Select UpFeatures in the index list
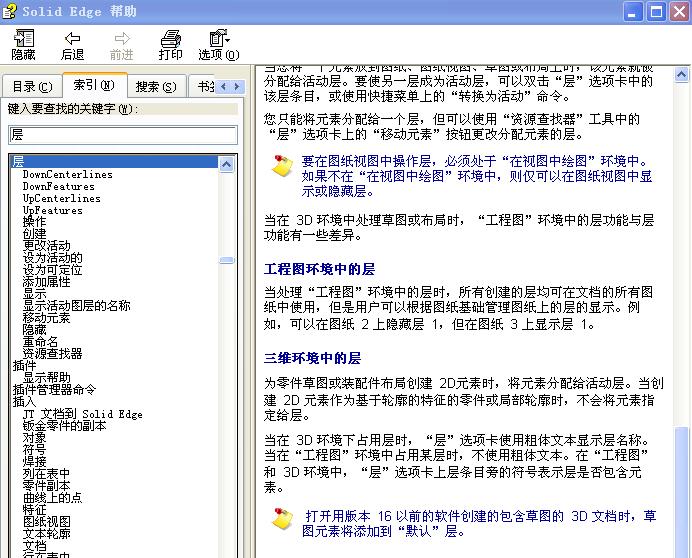 coord(53,210)
